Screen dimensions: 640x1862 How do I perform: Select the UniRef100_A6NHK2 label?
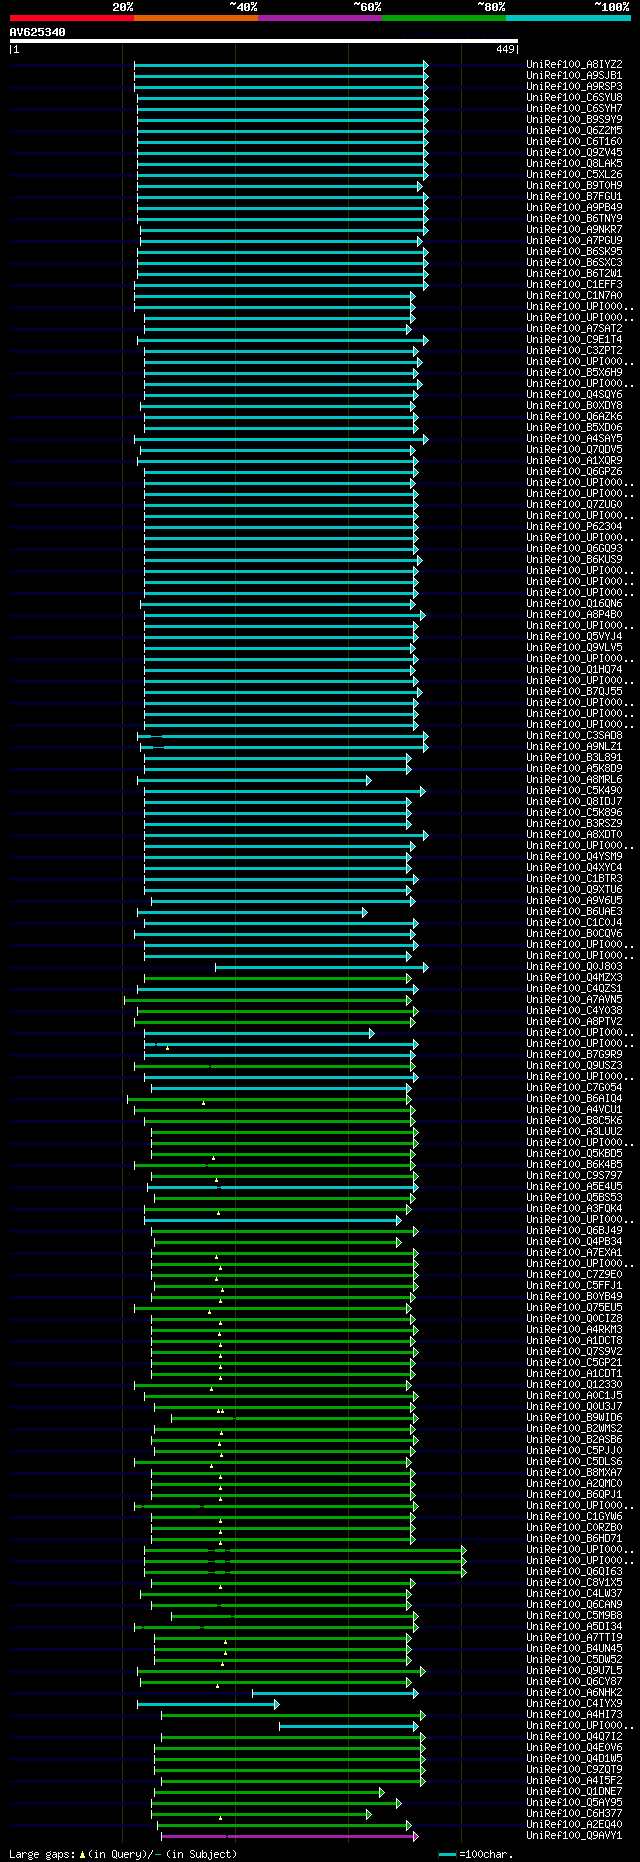574,1692
